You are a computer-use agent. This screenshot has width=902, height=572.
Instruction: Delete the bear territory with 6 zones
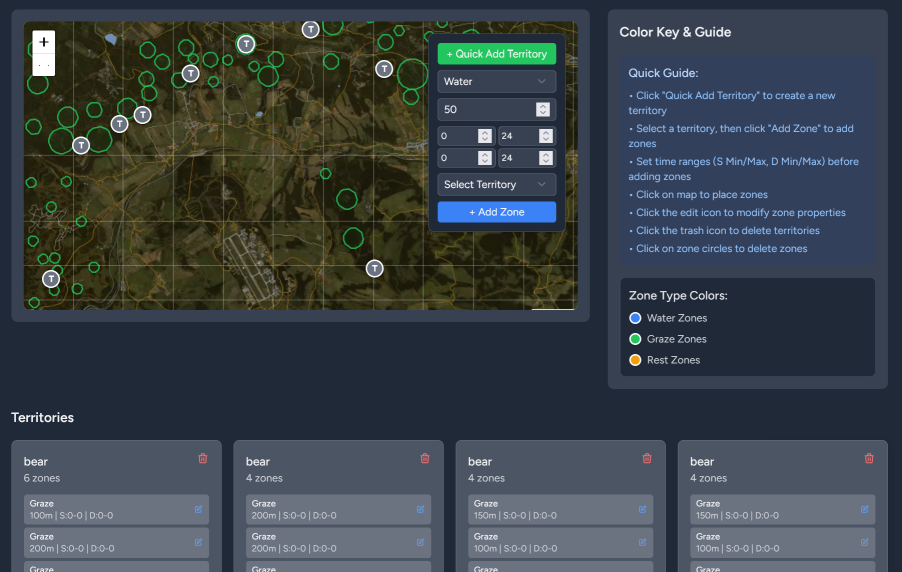[x=203, y=459]
